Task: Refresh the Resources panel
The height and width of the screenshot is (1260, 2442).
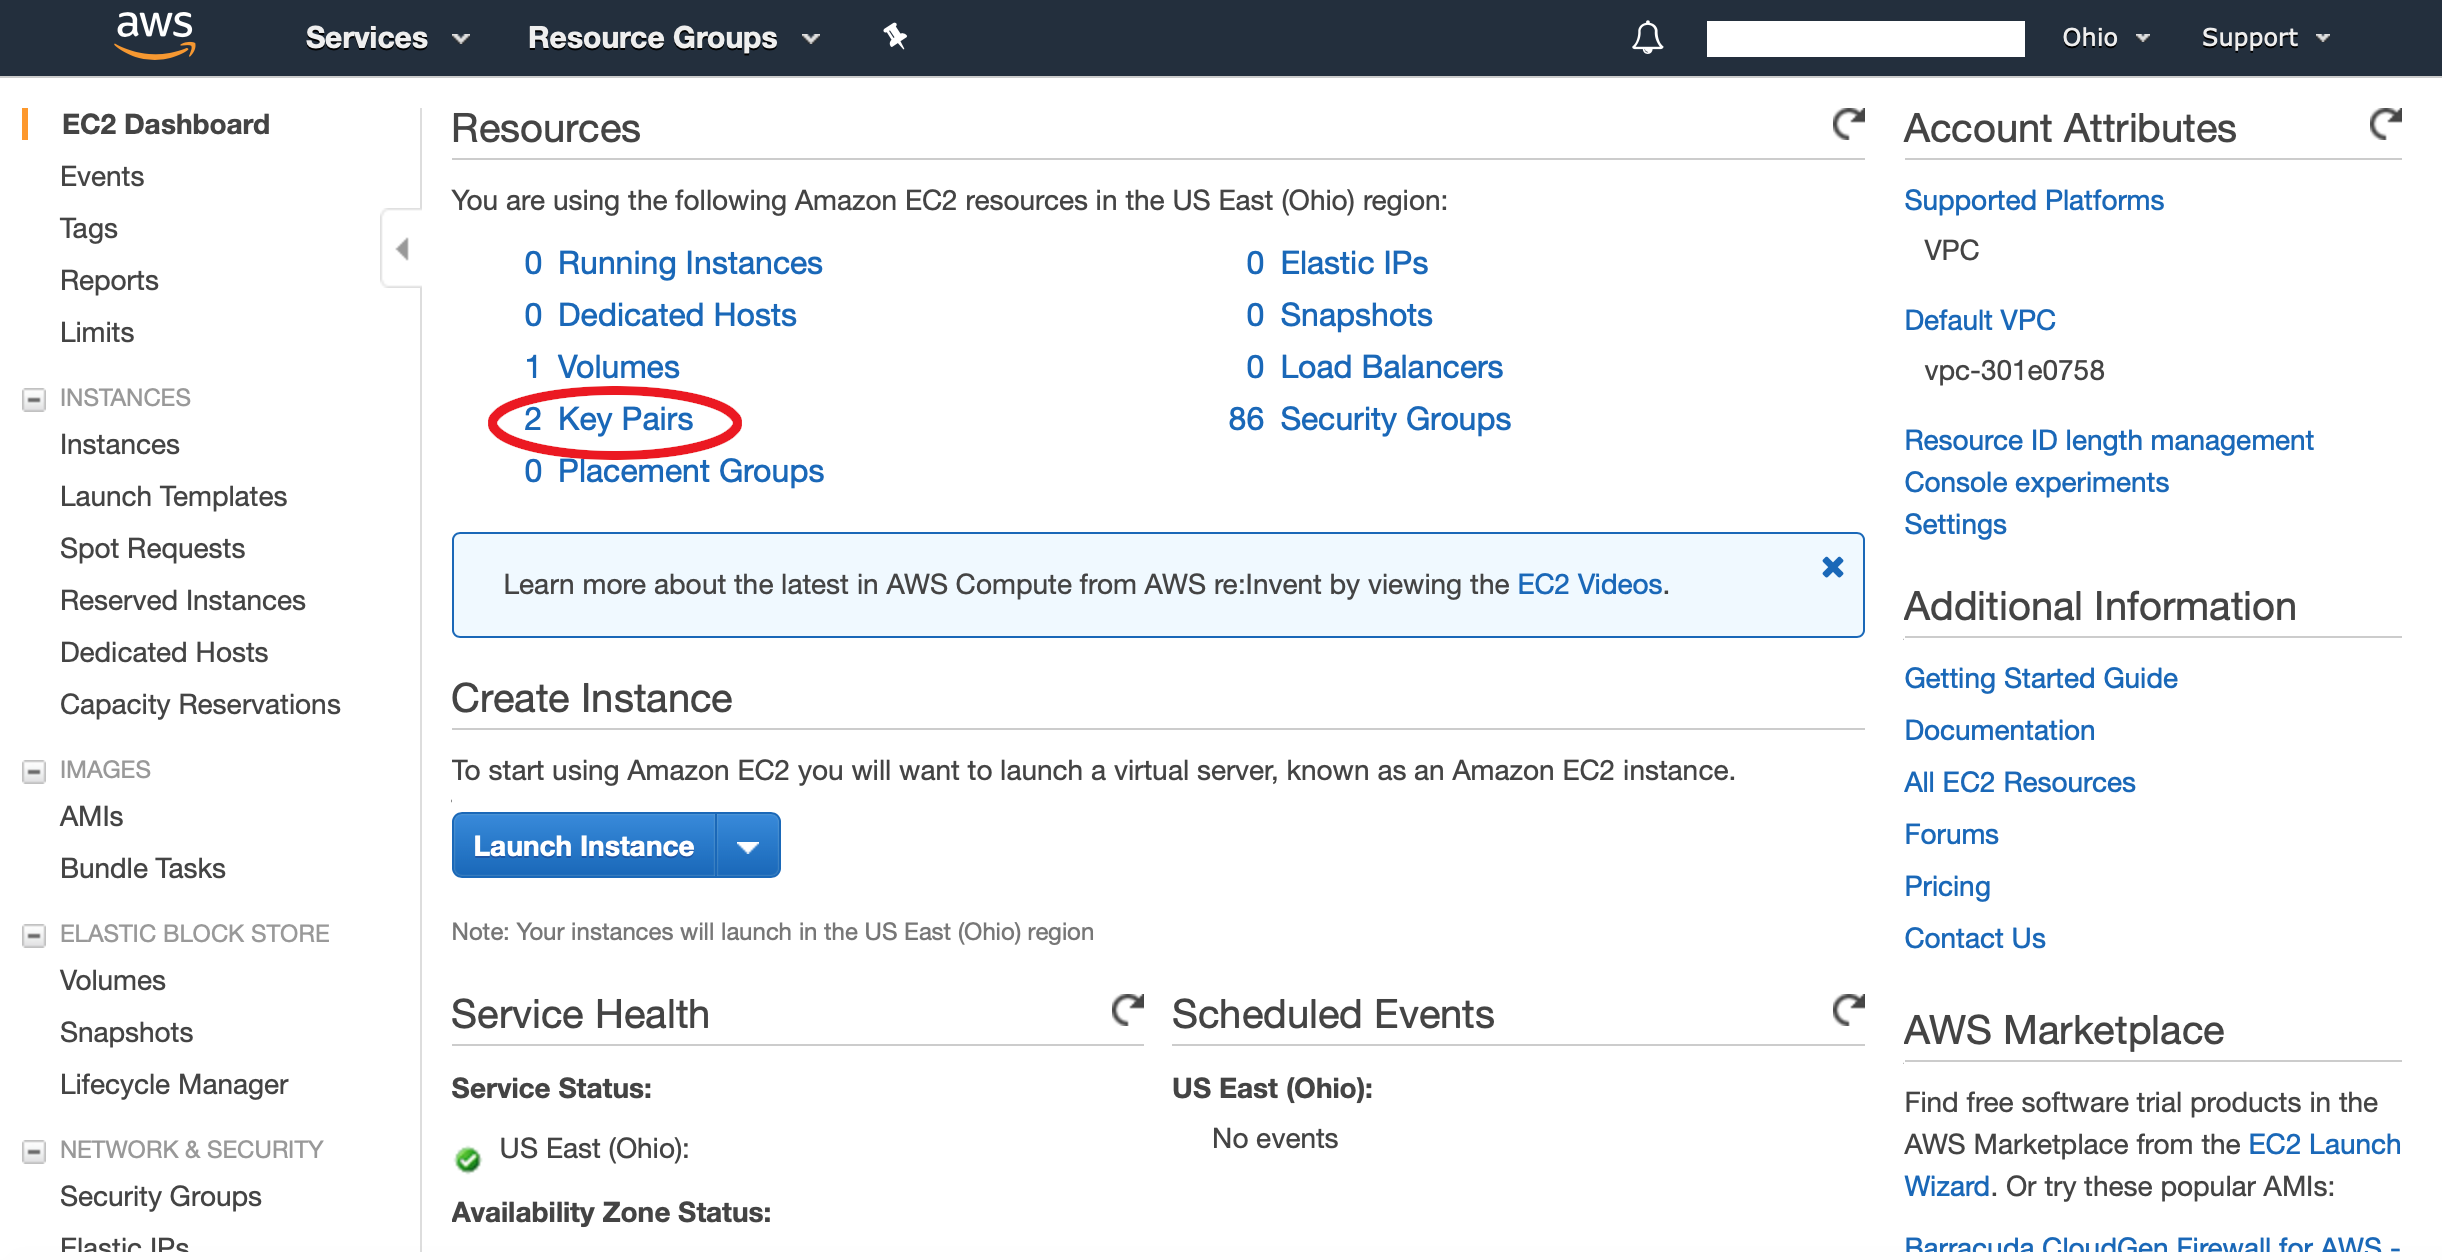Action: click(x=1847, y=124)
